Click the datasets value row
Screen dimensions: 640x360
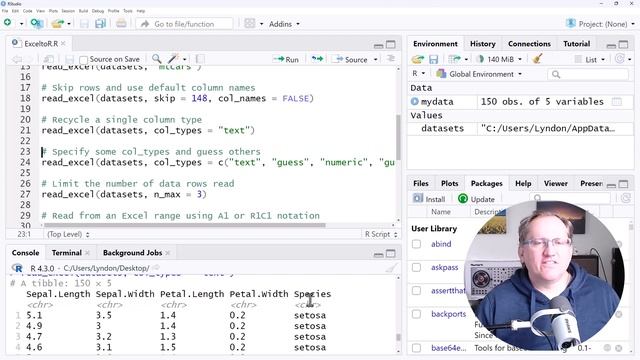[521, 128]
